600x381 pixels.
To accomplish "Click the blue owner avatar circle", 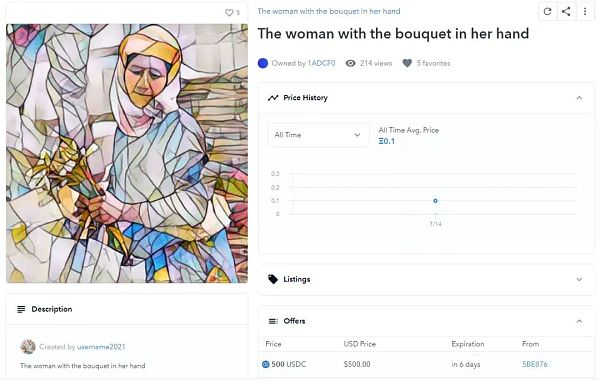I will coord(263,63).
